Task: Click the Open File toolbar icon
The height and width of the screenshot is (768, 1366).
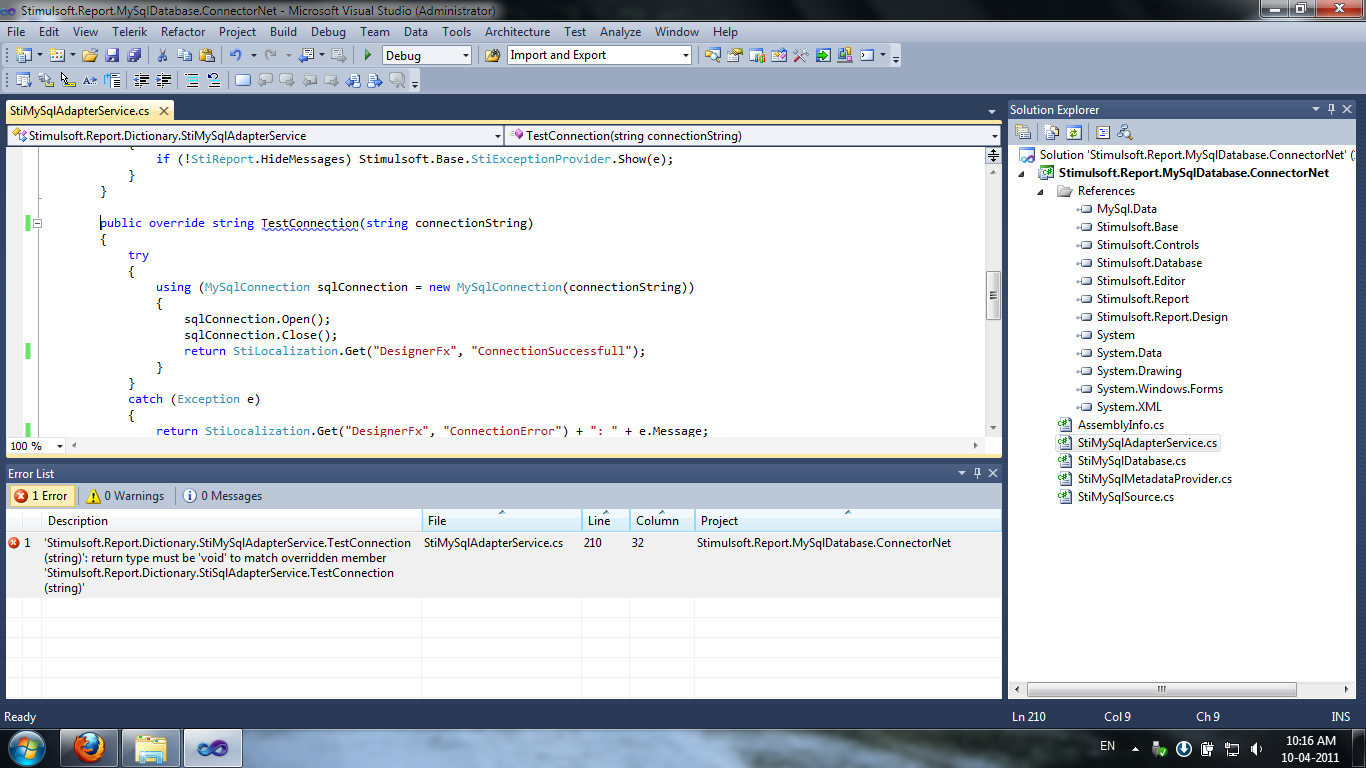Action: click(x=90, y=56)
